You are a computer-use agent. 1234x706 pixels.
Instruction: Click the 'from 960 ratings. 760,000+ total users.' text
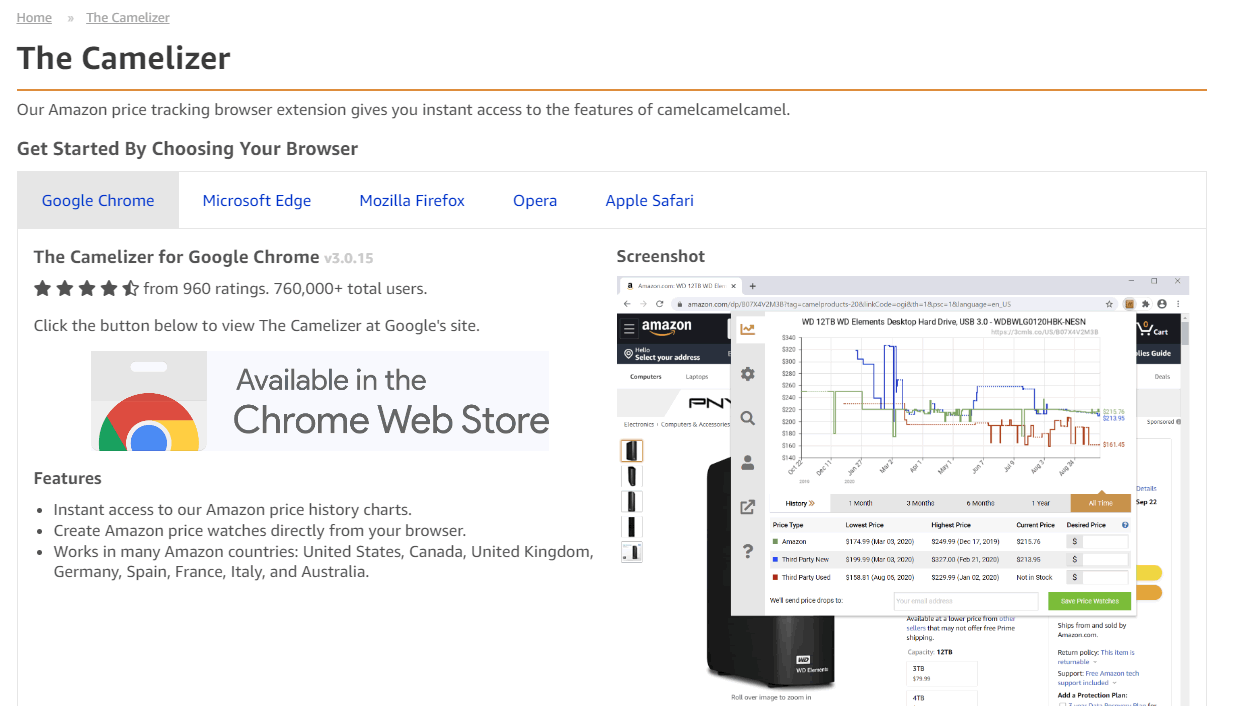[285, 289]
